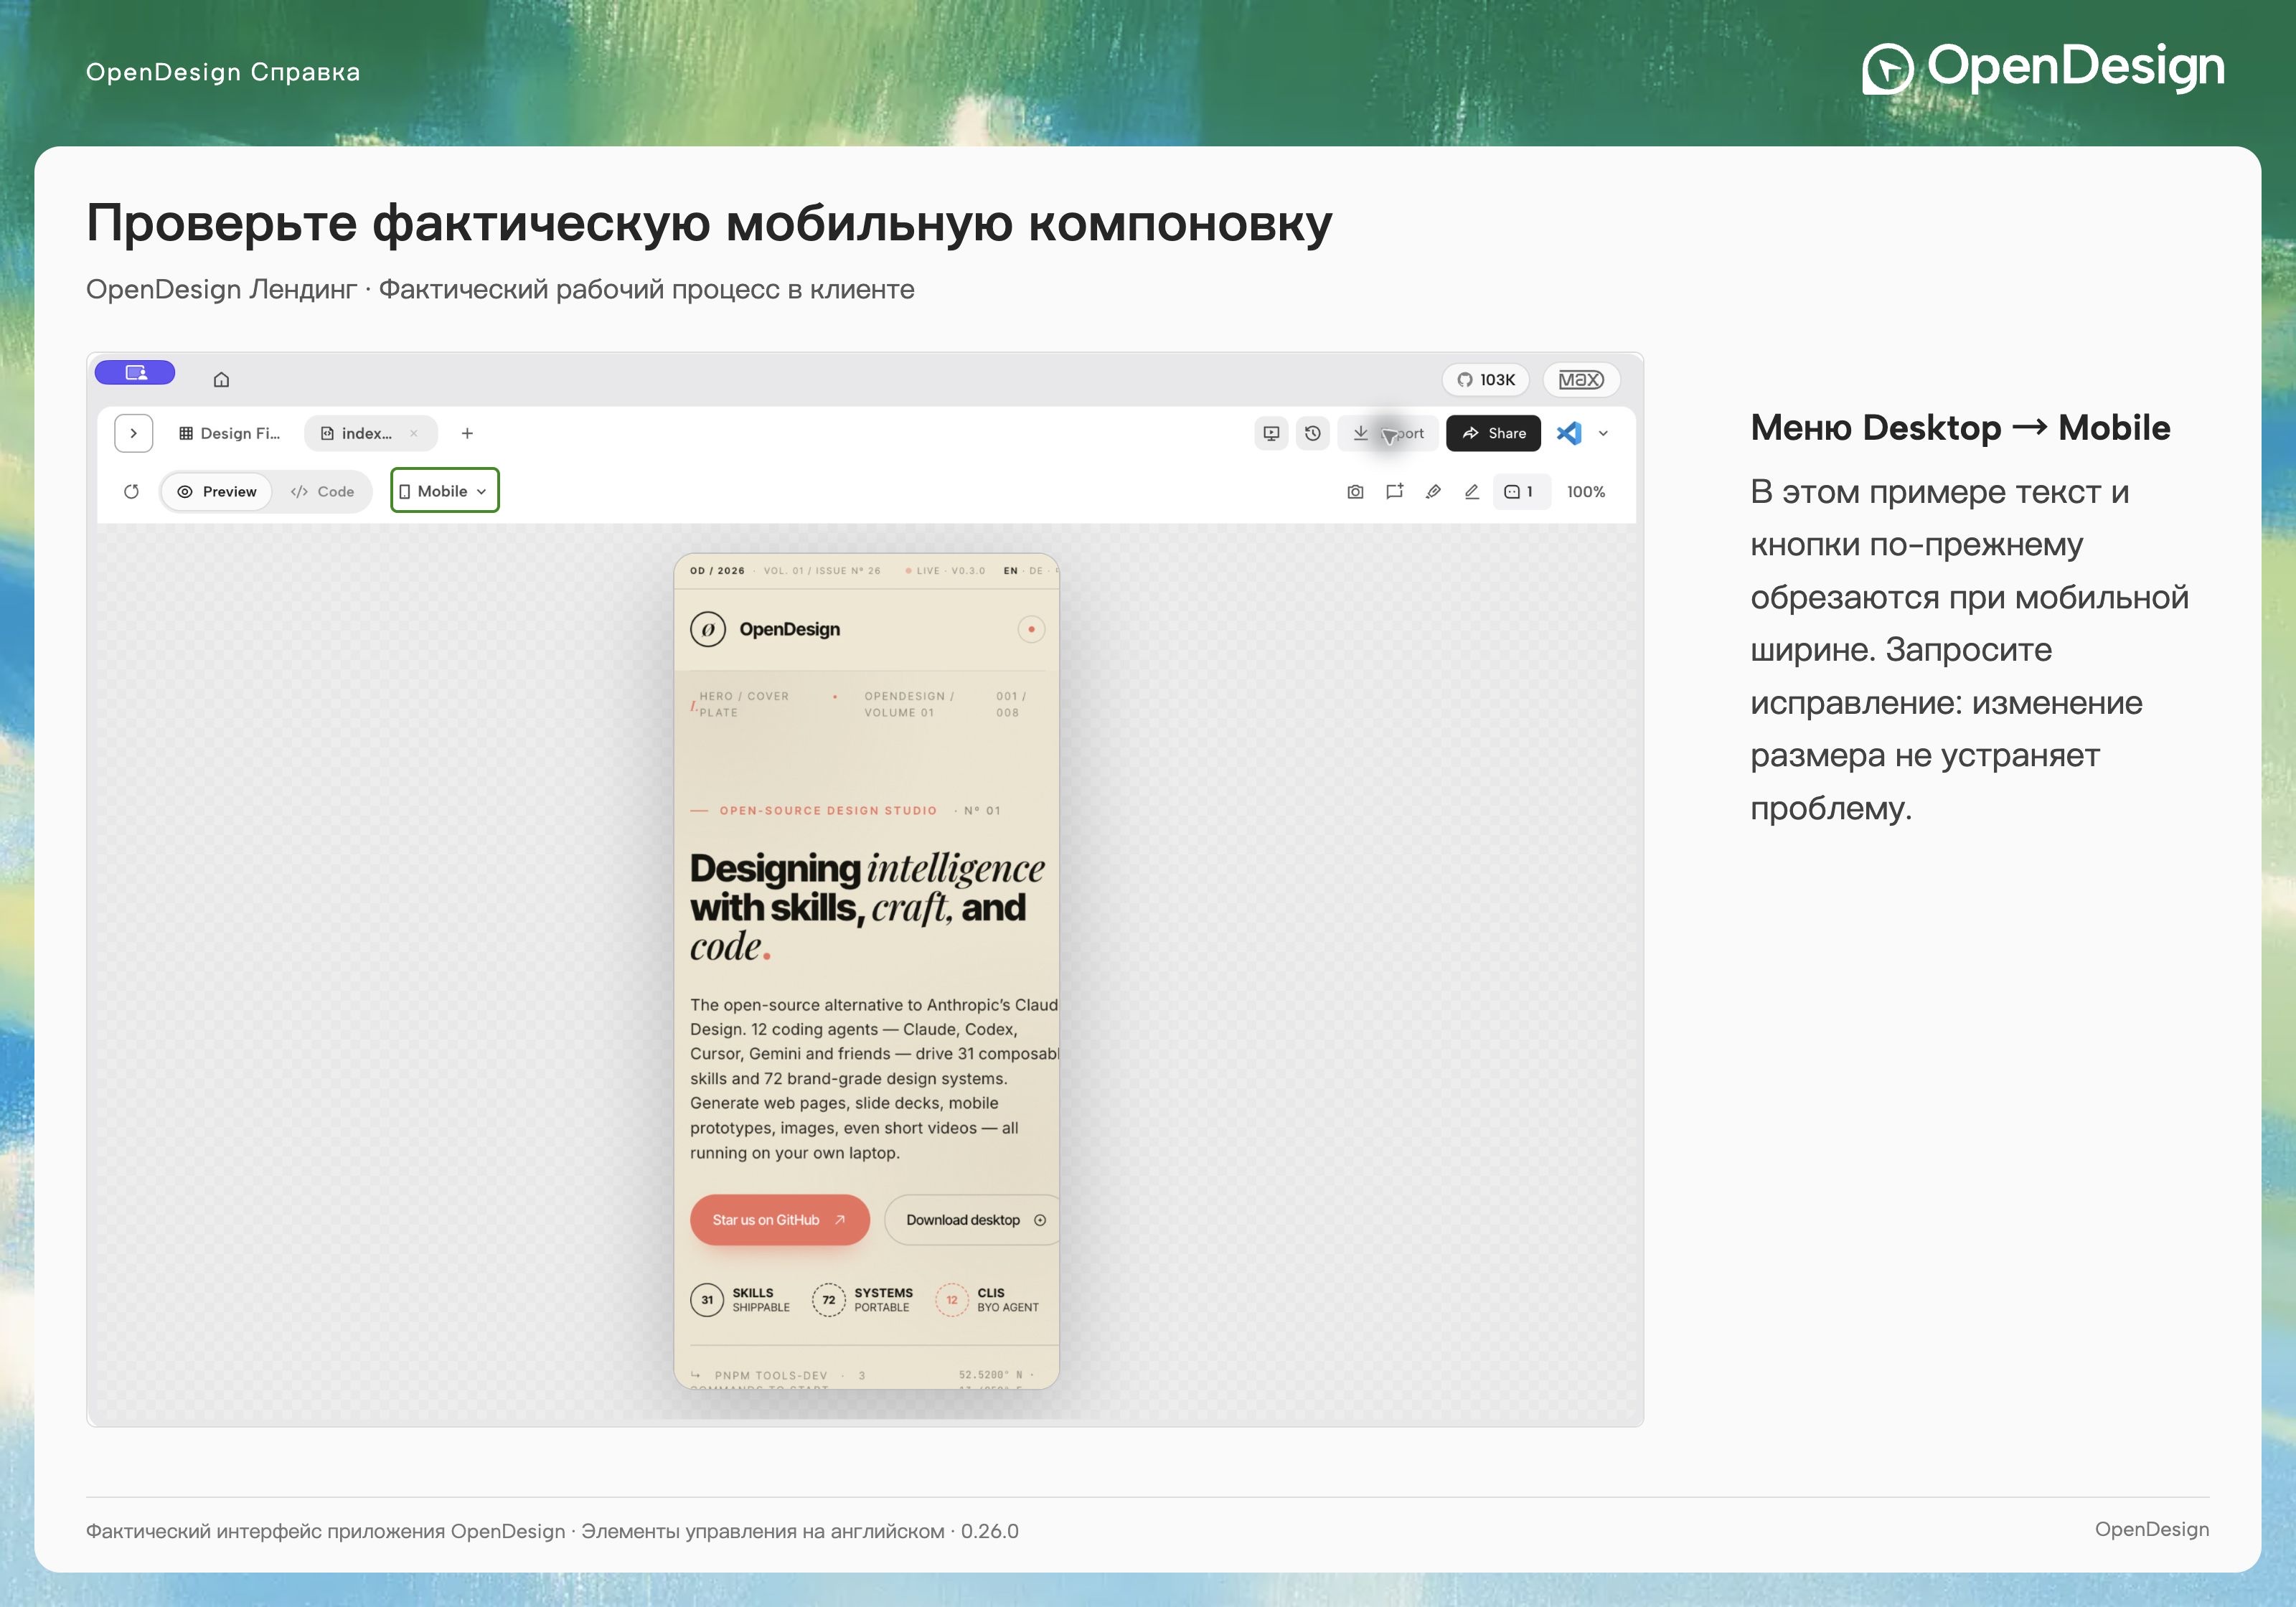Open version history clock icon

(x=1313, y=433)
